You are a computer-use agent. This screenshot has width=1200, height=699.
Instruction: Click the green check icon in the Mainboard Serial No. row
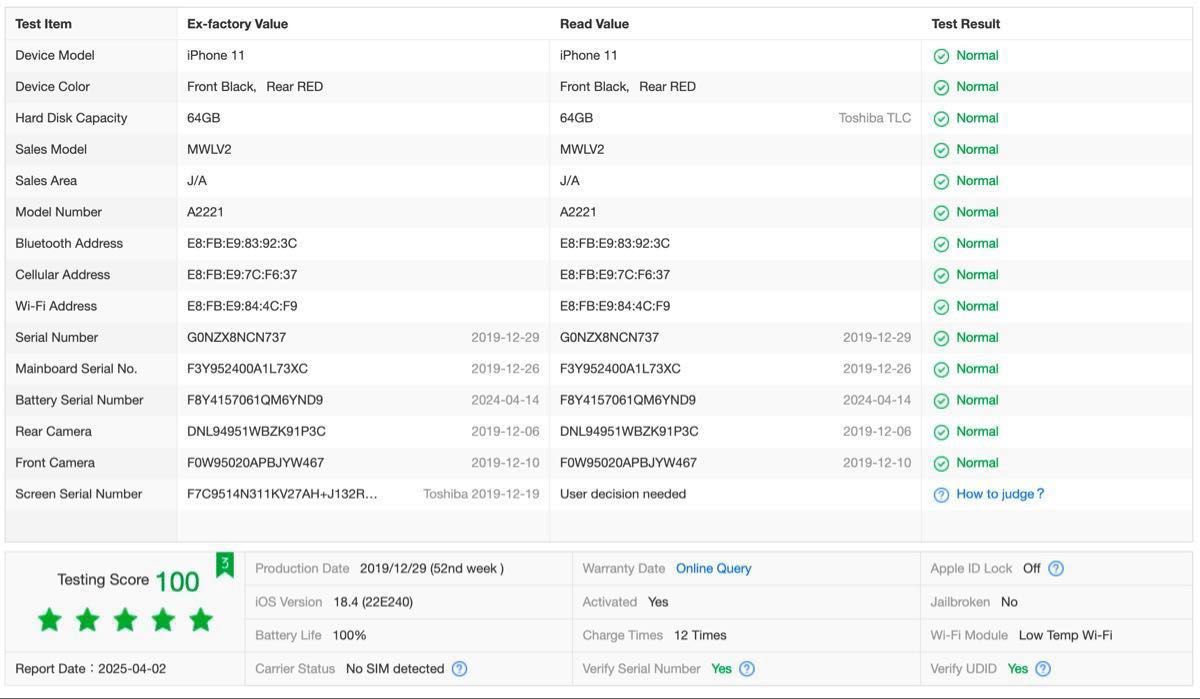pyautogui.click(x=941, y=369)
